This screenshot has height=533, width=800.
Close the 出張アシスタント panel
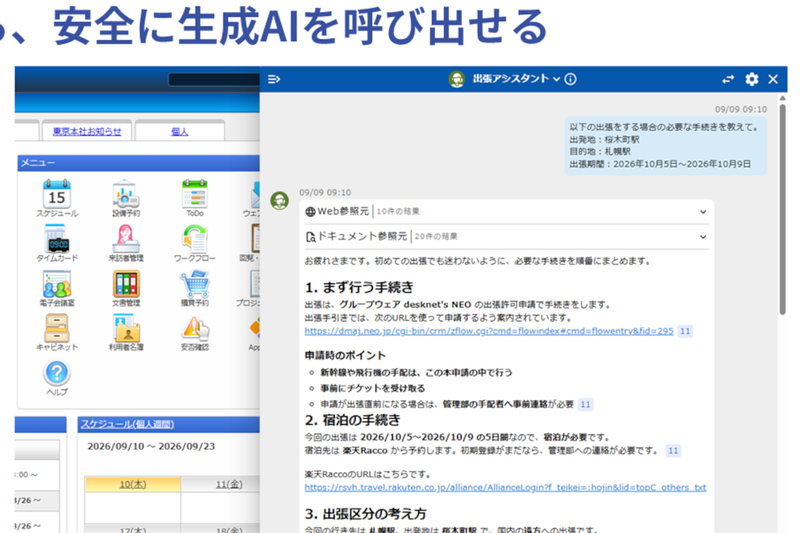click(773, 79)
